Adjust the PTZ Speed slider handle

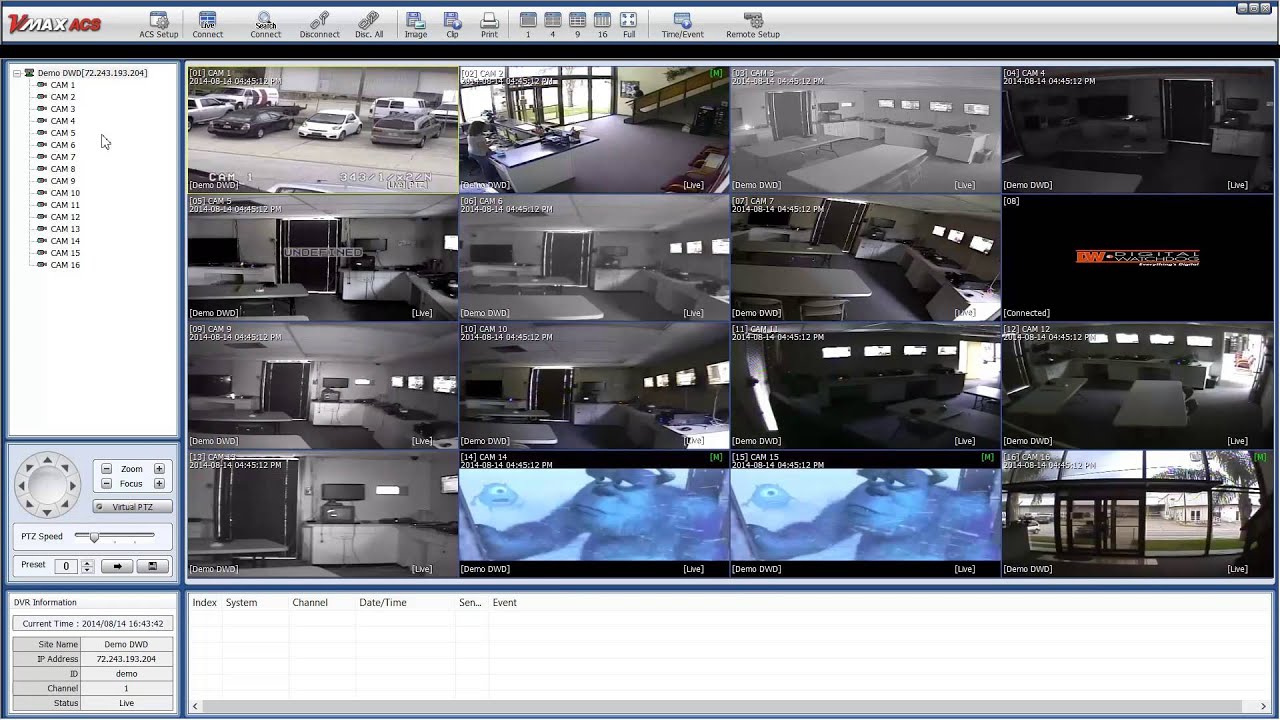[x=94, y=537]
